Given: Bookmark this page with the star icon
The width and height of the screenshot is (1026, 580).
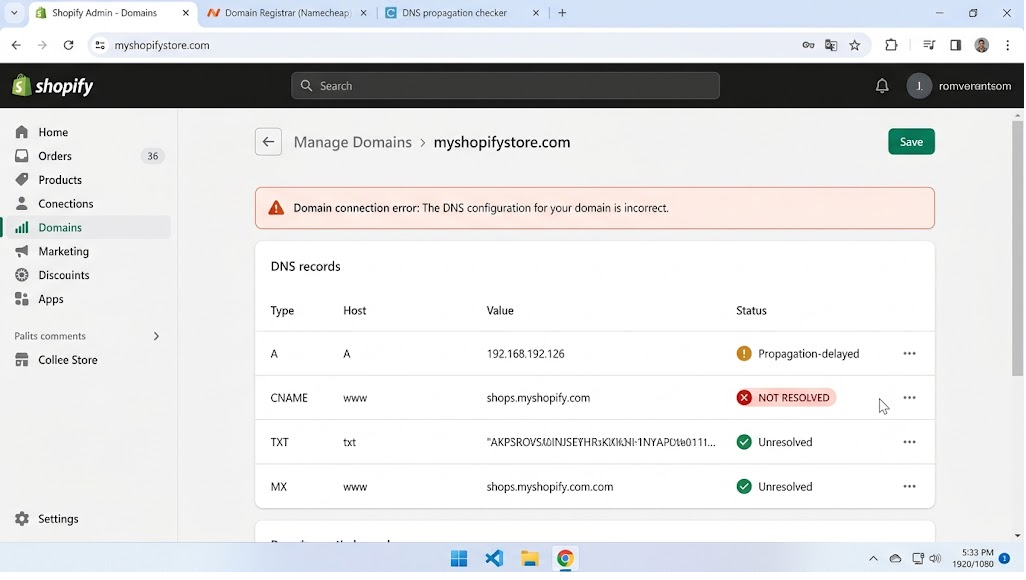Looking at the screenshot, I should click(x=855, y=45).
